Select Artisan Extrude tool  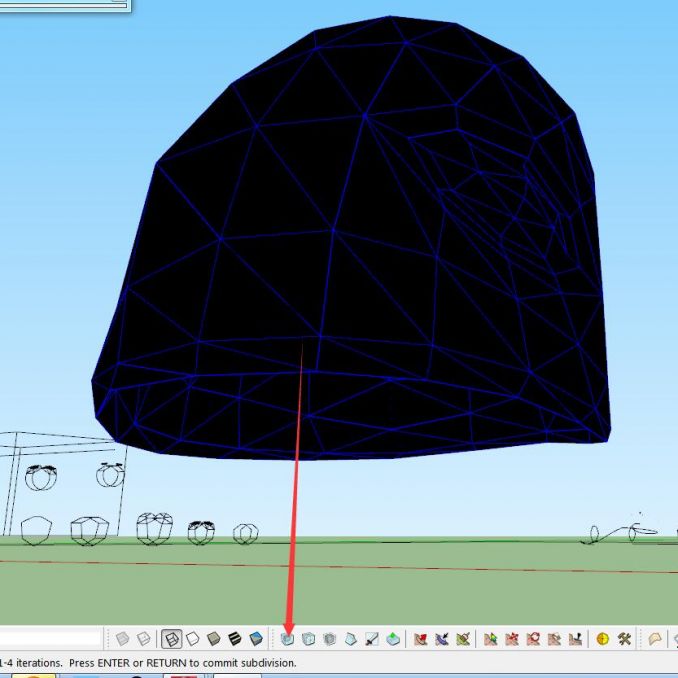point(393,639)
